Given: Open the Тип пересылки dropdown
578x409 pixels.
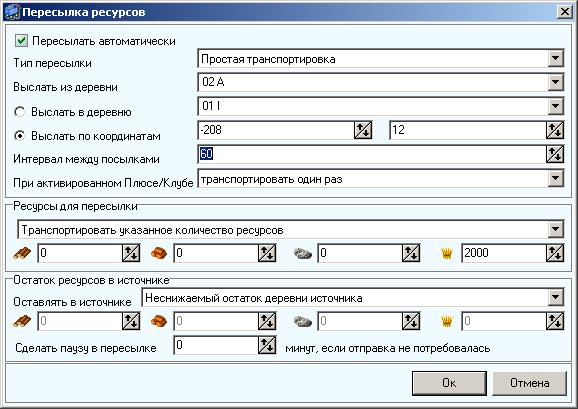Looking at the screenshot, I should tap(555, 59).
